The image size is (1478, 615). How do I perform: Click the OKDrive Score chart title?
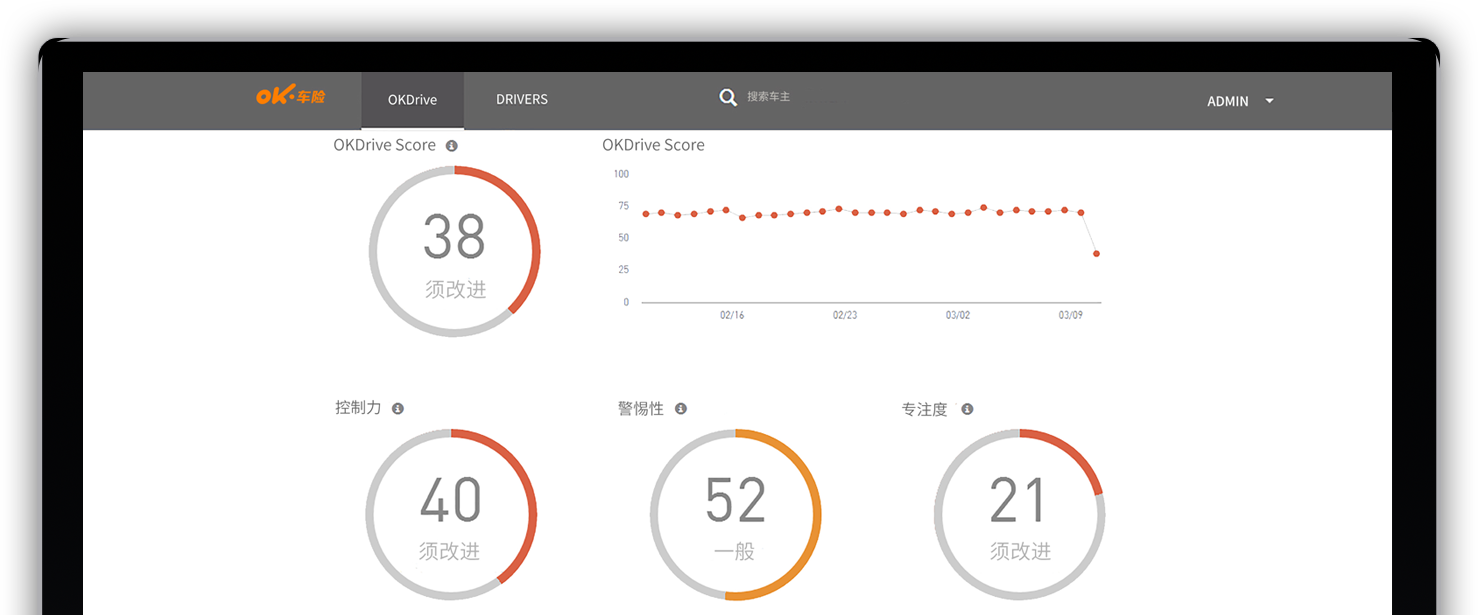[653, 145]
